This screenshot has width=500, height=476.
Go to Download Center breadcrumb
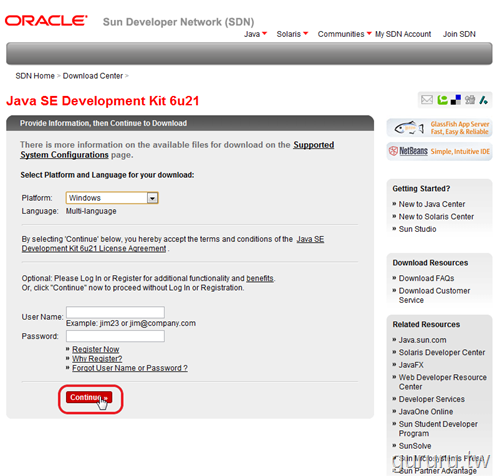point(93,76)
